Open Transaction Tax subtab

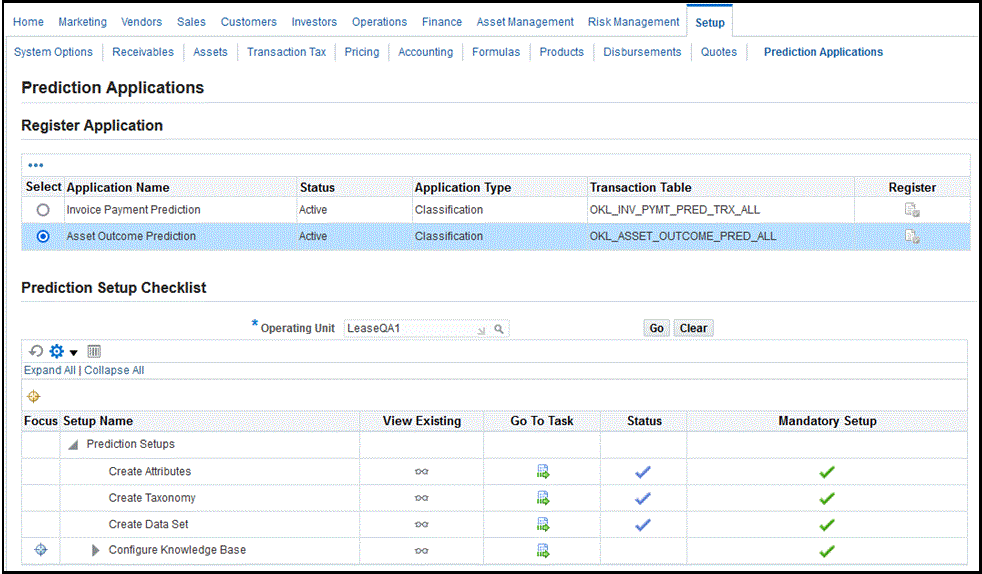286,52
